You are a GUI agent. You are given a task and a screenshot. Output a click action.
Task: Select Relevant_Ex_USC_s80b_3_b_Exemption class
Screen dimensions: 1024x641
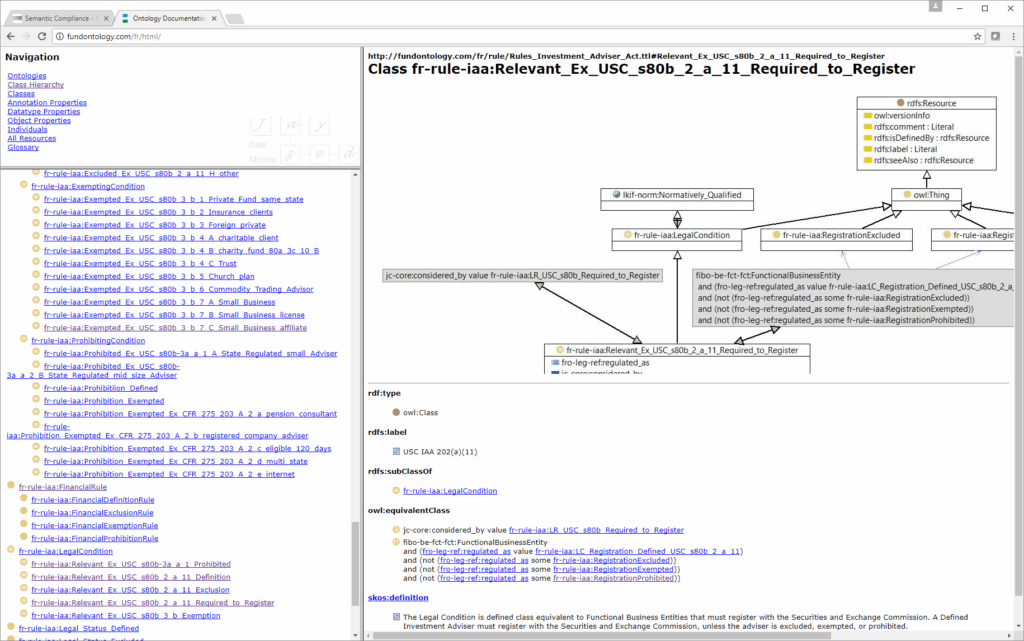[x=126, y=616]
